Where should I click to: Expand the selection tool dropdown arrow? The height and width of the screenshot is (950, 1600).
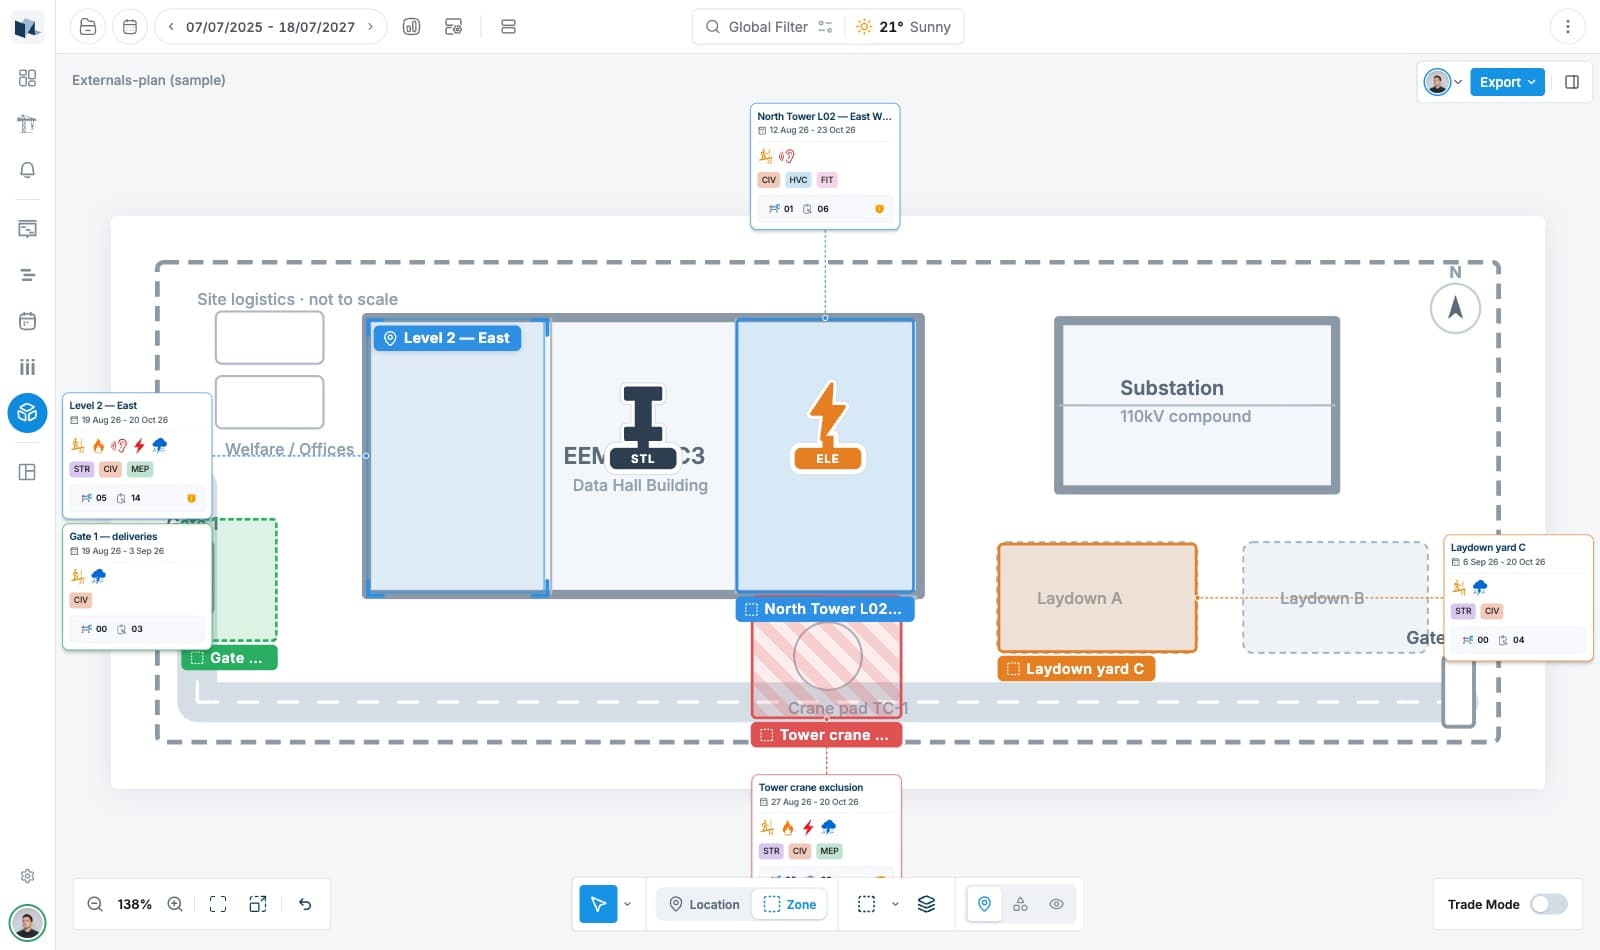pyautogui.click(x=895, y=904)
